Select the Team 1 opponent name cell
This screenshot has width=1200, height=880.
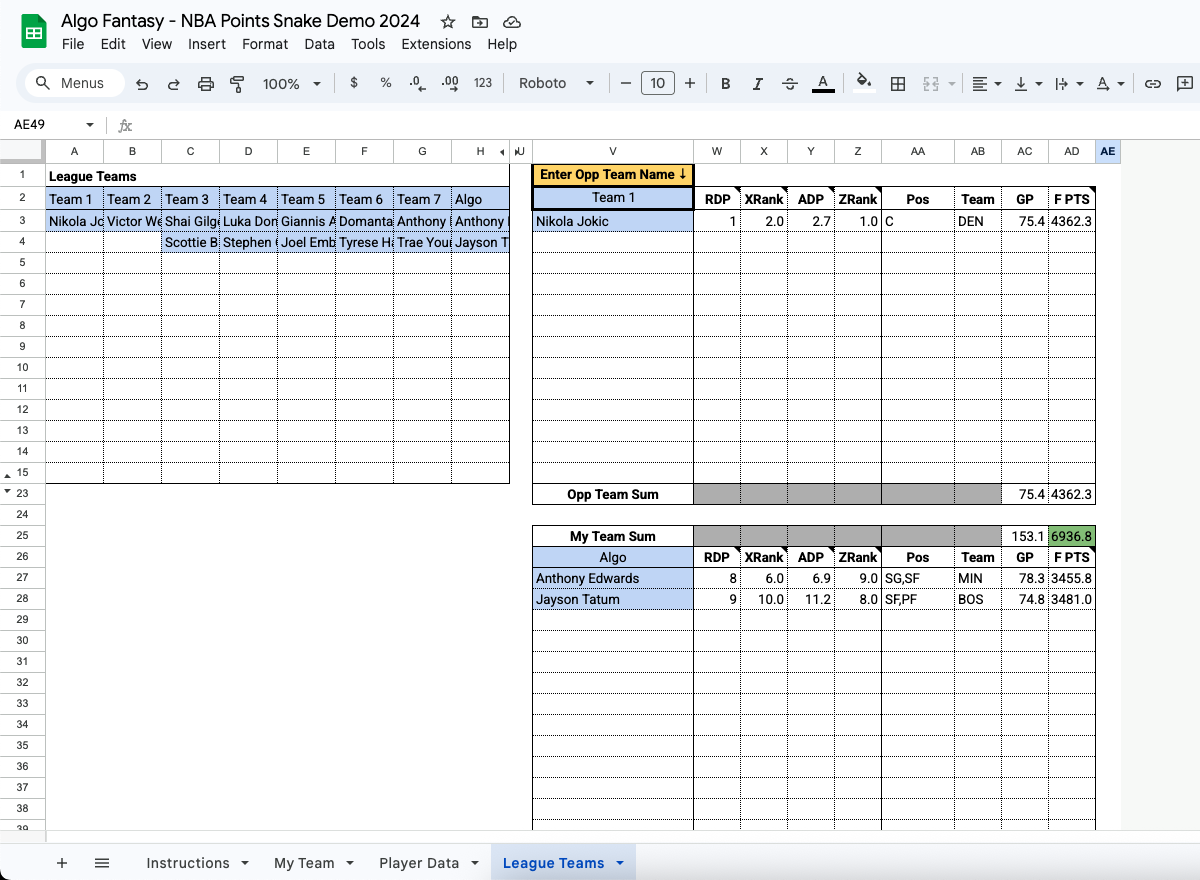[613, 198]
